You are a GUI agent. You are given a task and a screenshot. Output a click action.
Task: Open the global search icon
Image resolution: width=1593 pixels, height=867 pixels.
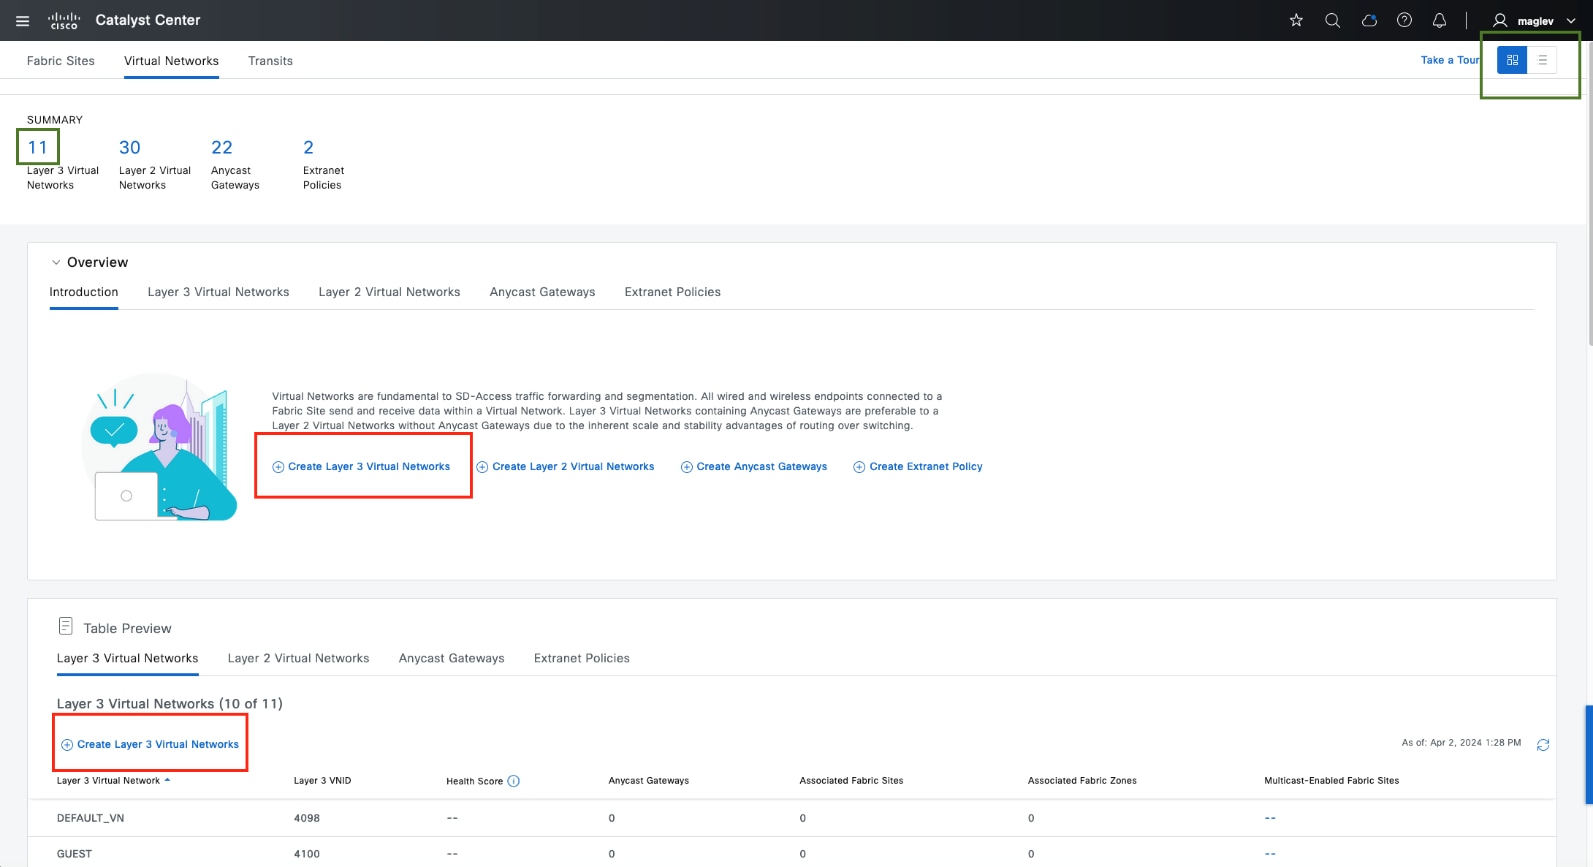[1332, 20]
